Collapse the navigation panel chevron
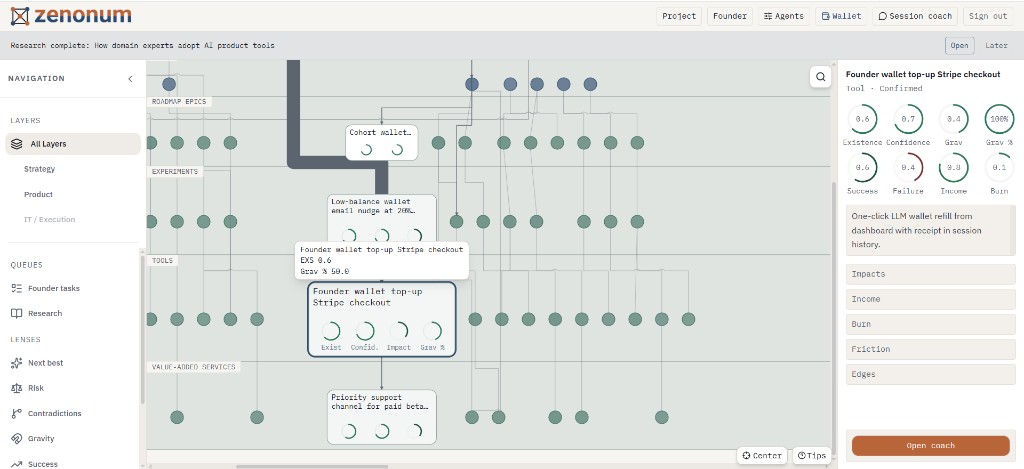The height and width of the screenshot is (469, 1024). coord(130,78)
